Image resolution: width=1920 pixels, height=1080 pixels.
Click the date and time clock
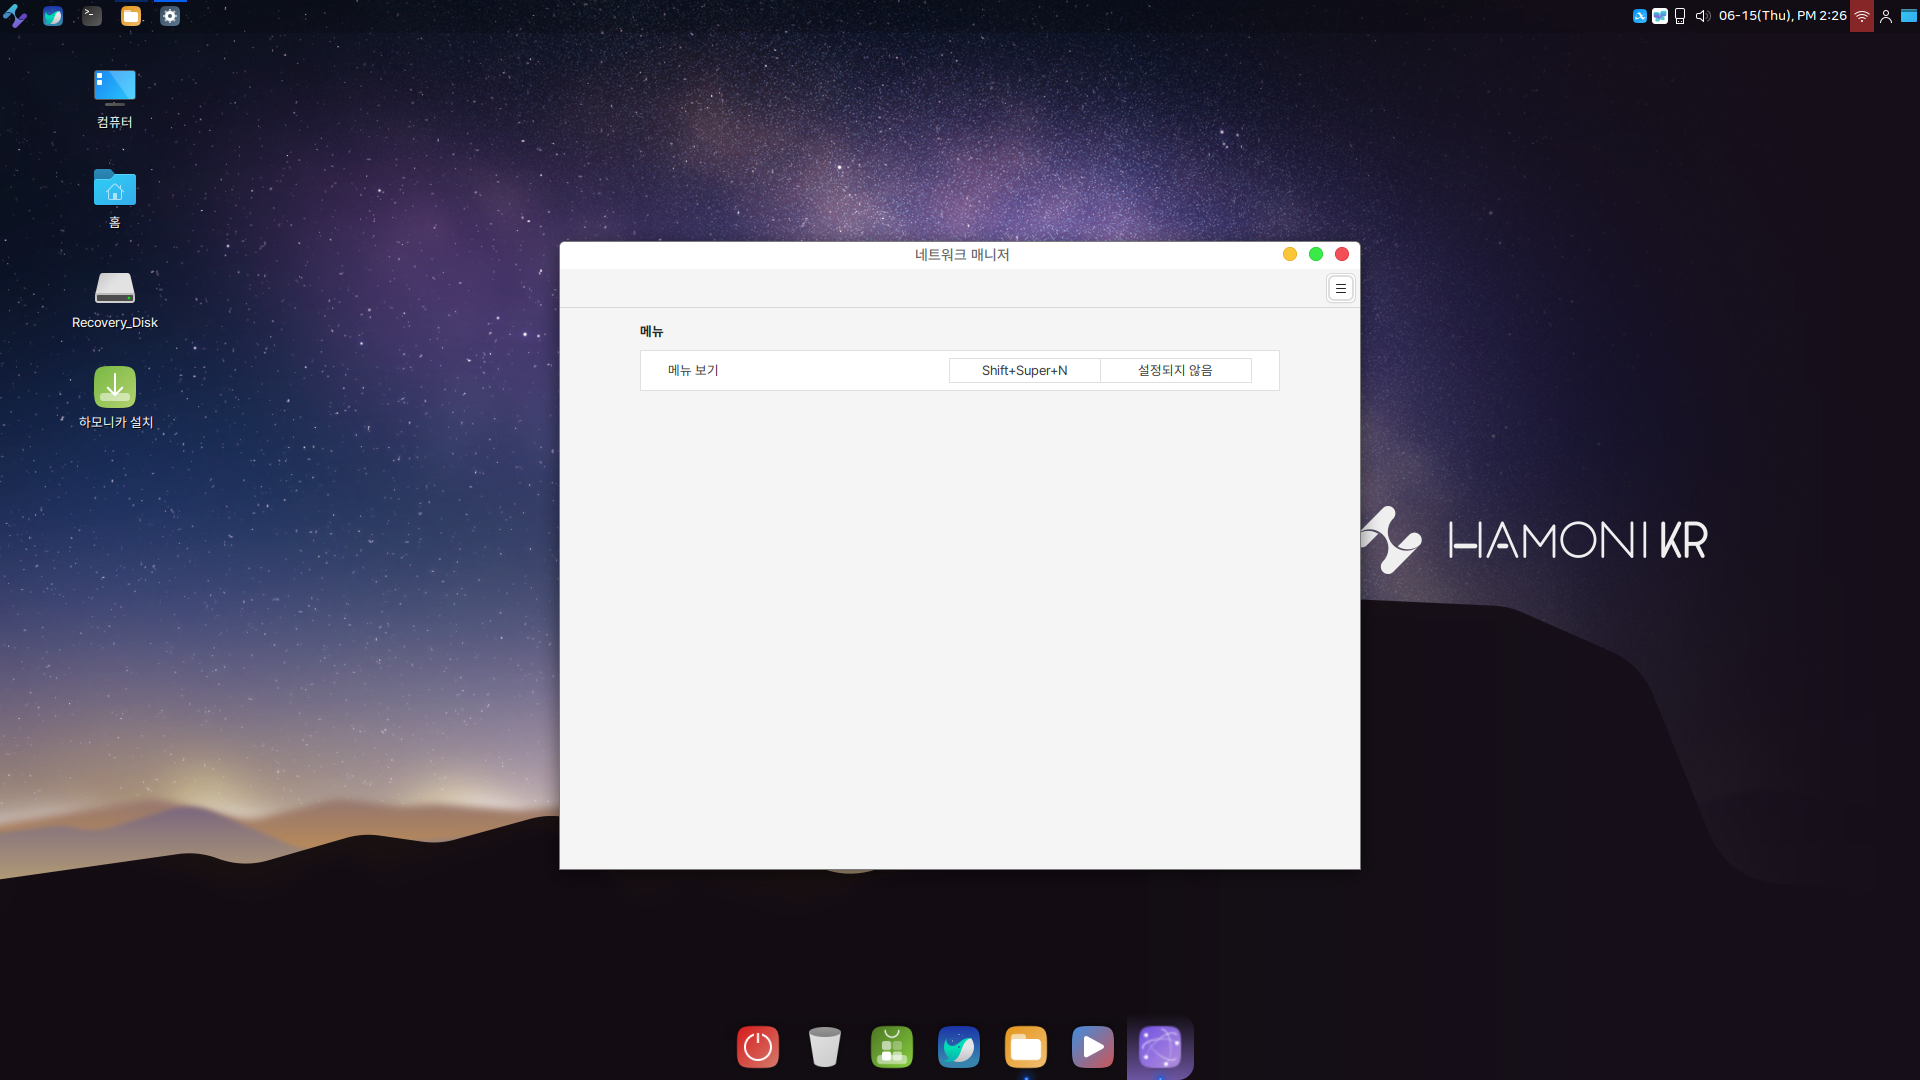tap(1782, 16)
